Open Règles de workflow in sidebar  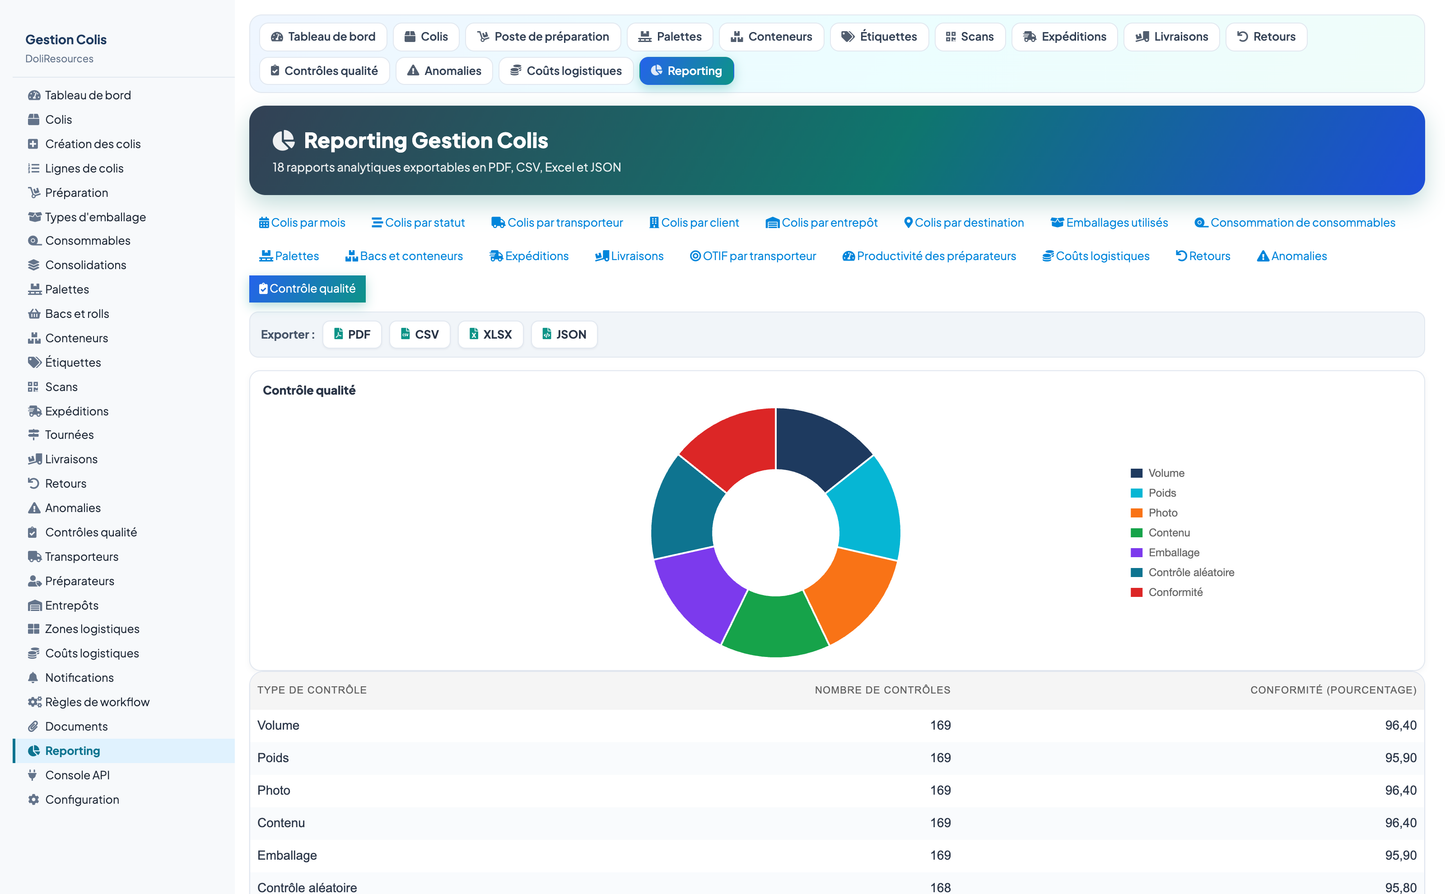pyautogui.click(x=88, y=702)
